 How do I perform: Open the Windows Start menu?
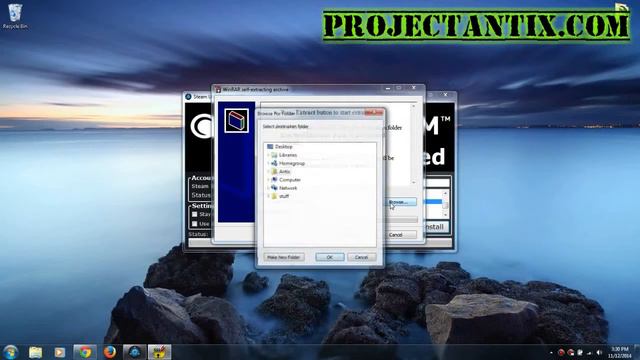10,352
